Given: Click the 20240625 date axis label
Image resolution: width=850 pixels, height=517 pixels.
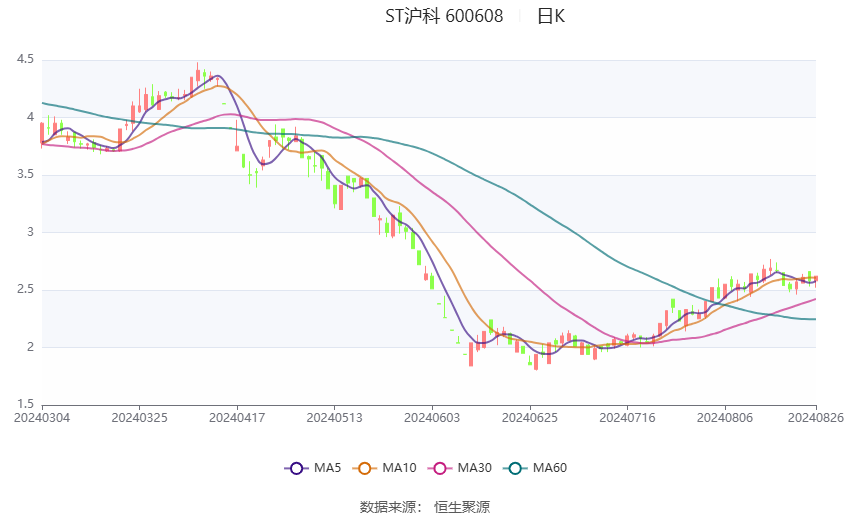Looking at the screenshot, I should 530,418.
